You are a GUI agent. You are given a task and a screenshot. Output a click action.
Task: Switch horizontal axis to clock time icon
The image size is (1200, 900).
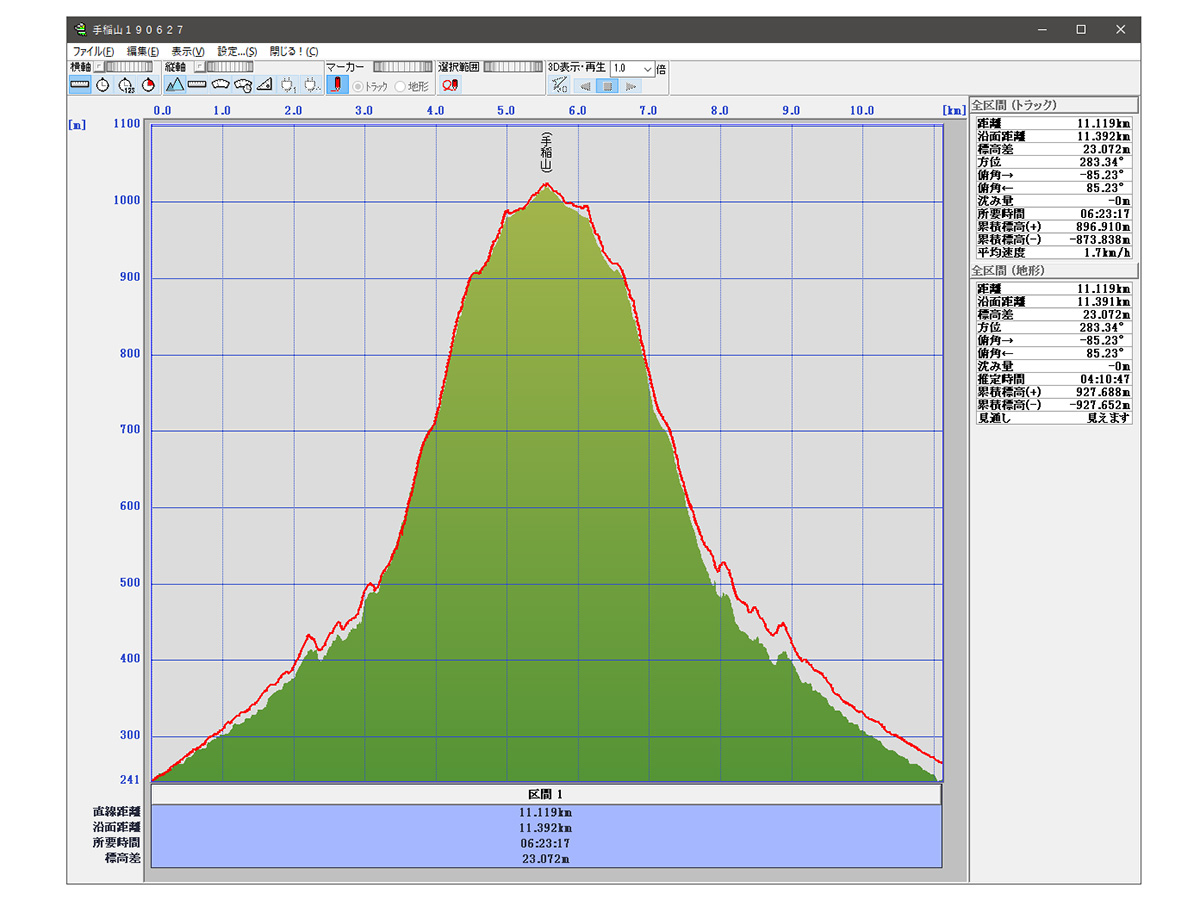(x=103, y=85)
